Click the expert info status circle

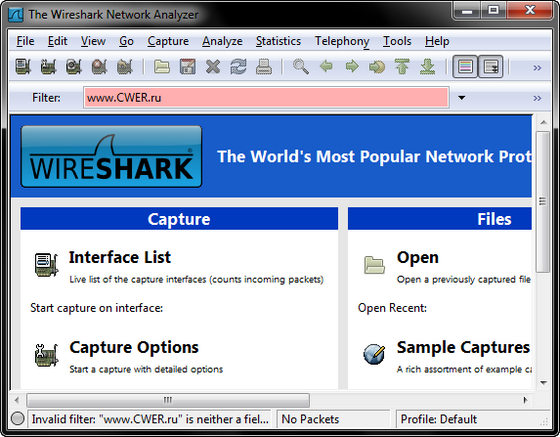click(x=18, y=418)
